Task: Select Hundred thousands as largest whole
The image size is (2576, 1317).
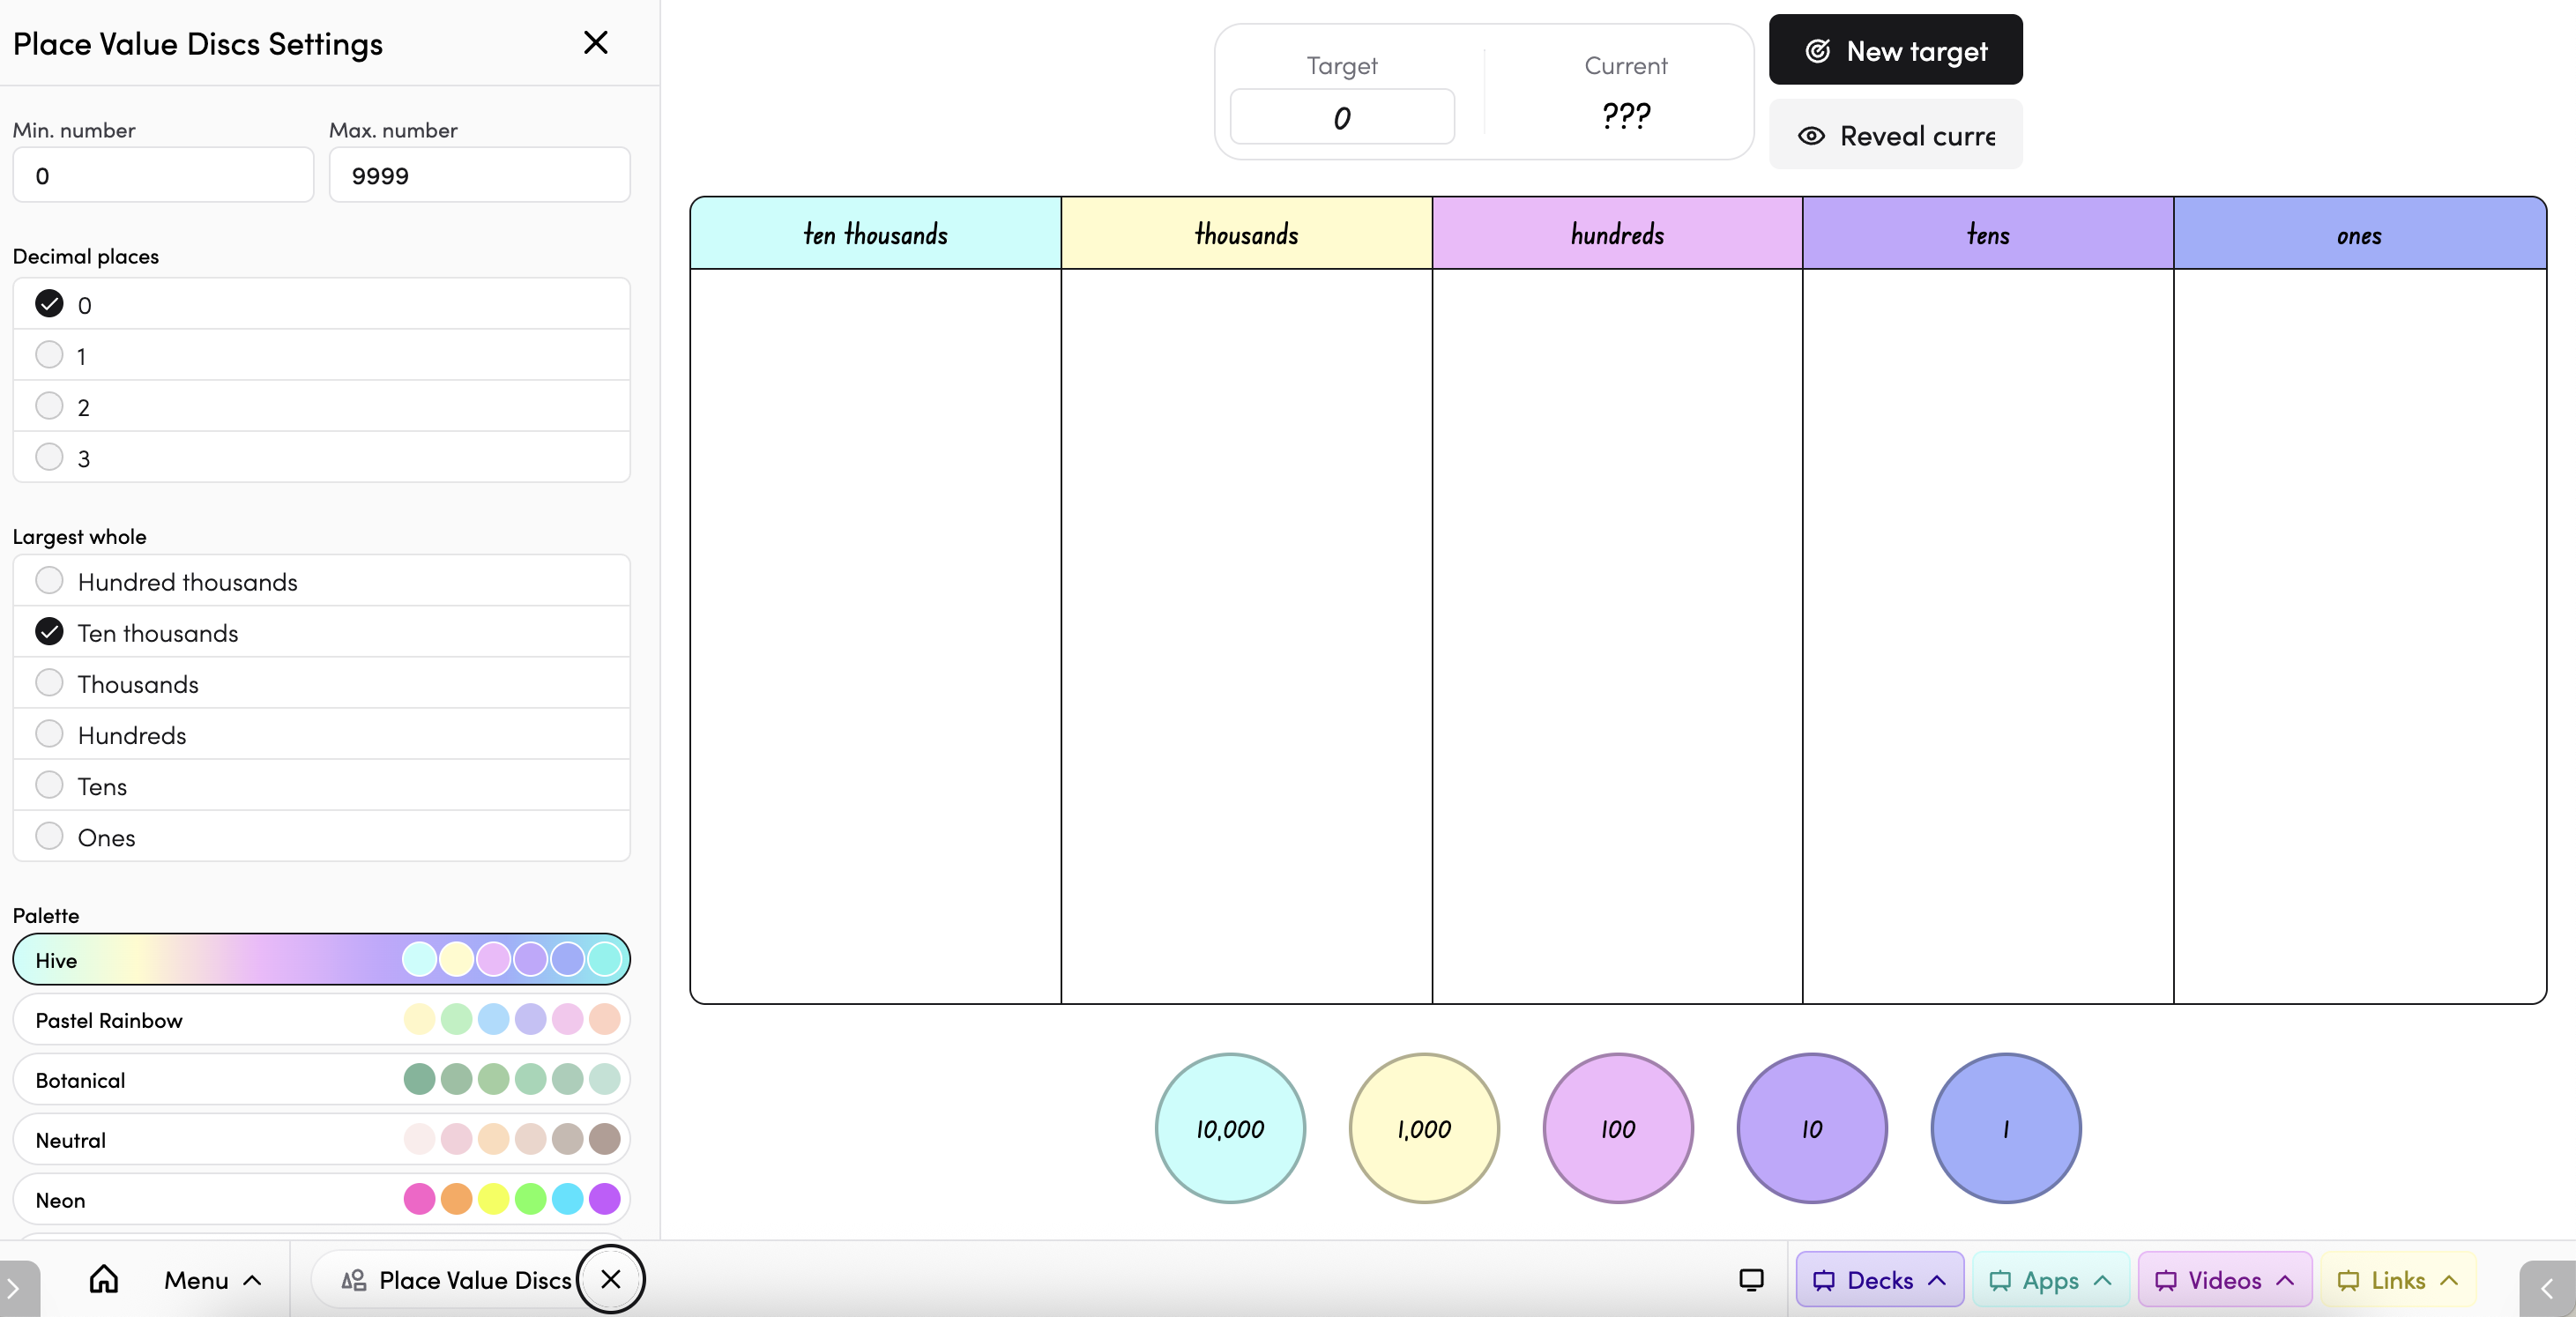Action: pos(49,581)
